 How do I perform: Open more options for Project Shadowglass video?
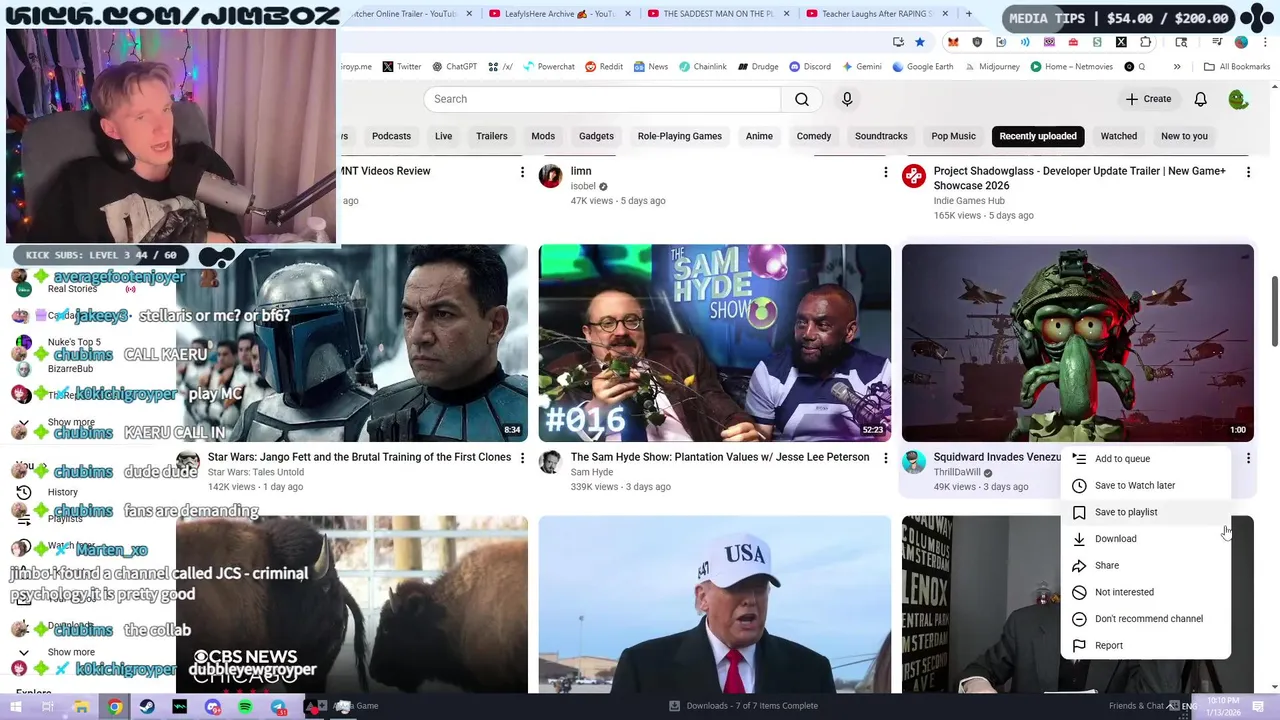click(1248, 172)
